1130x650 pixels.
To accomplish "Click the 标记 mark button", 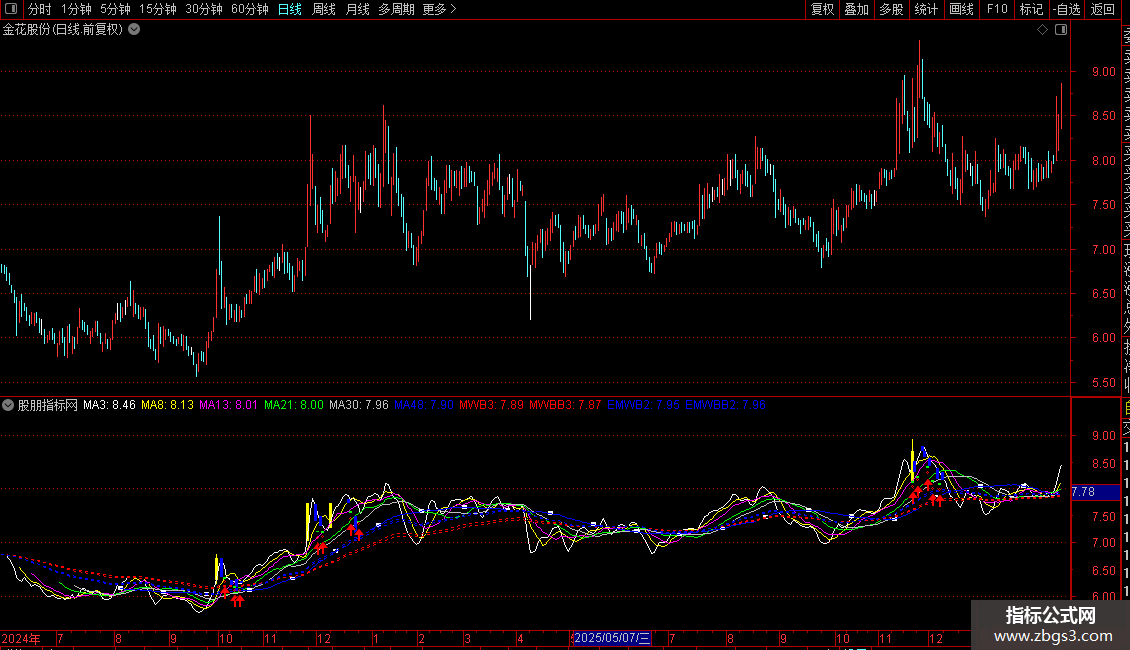I will pyautogui.click(x=1031, y=9).
